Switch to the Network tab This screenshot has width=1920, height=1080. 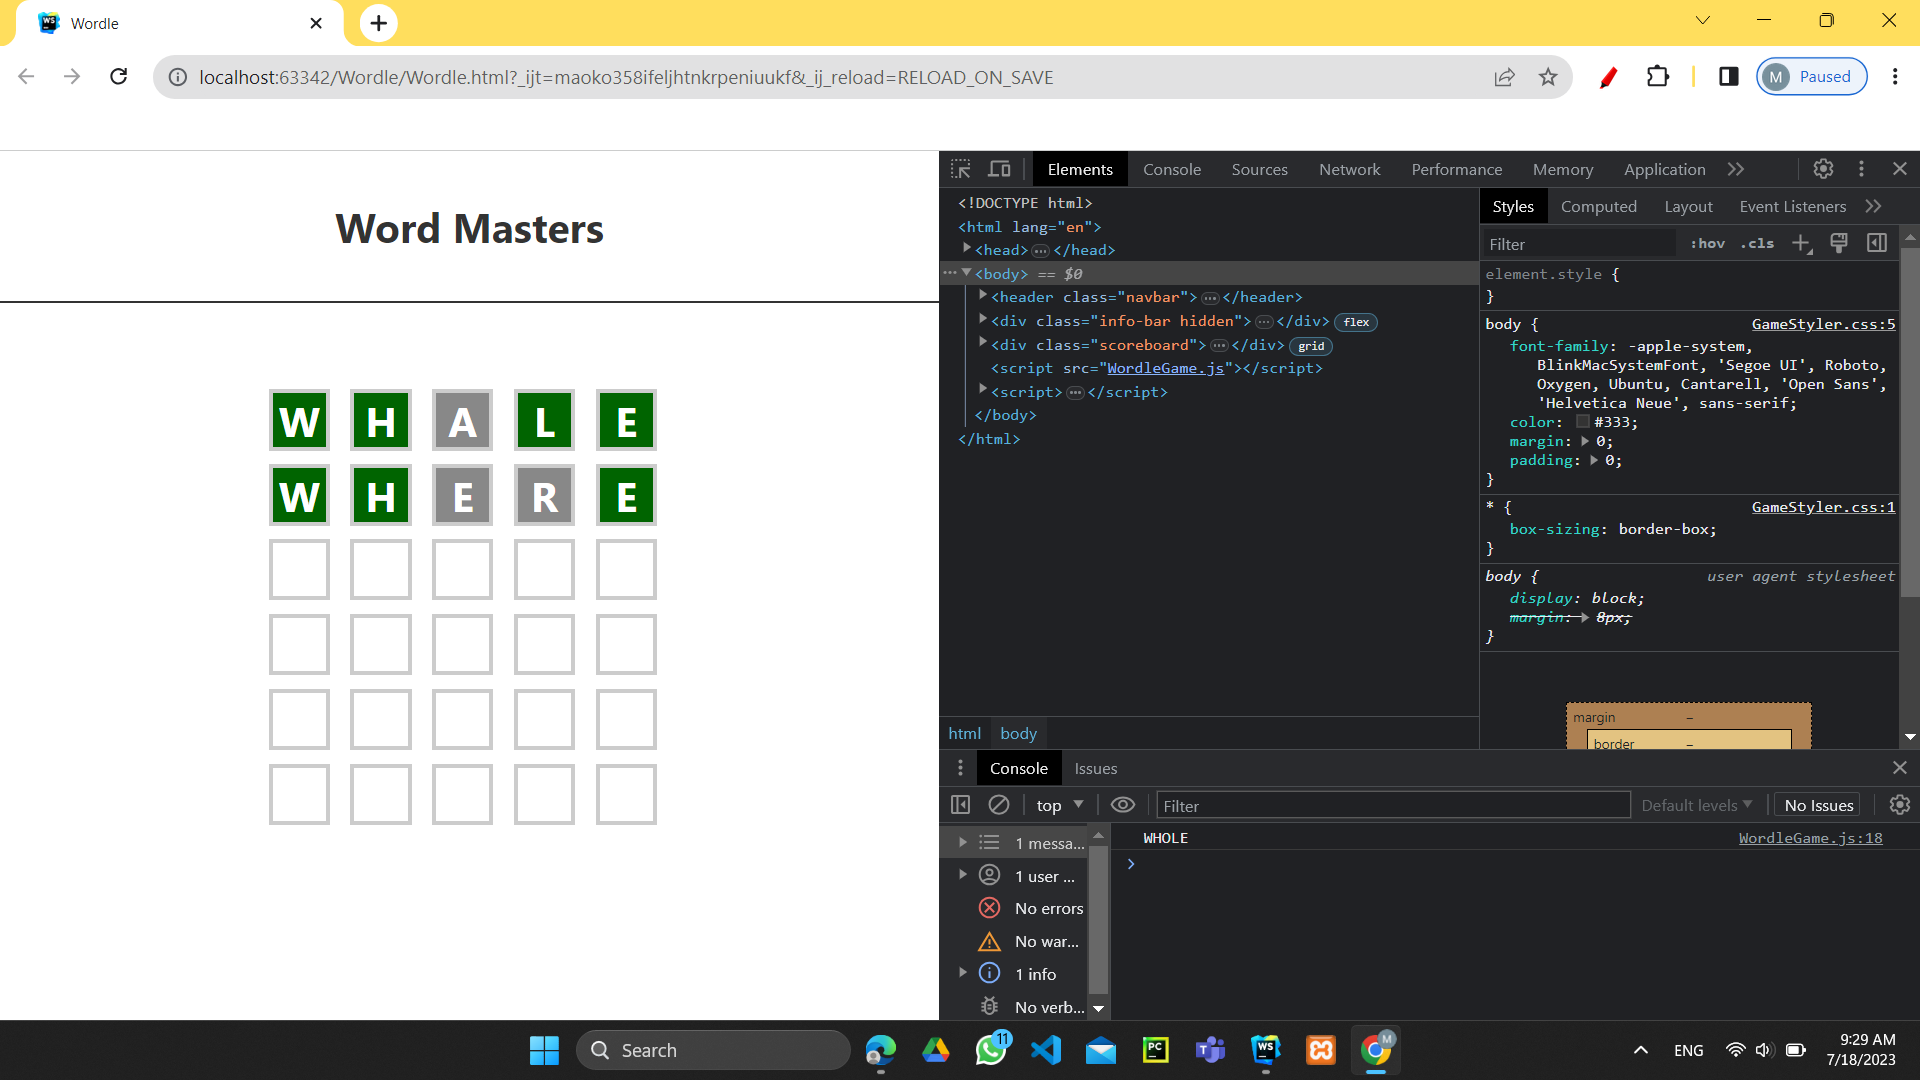coord(1349,169)
